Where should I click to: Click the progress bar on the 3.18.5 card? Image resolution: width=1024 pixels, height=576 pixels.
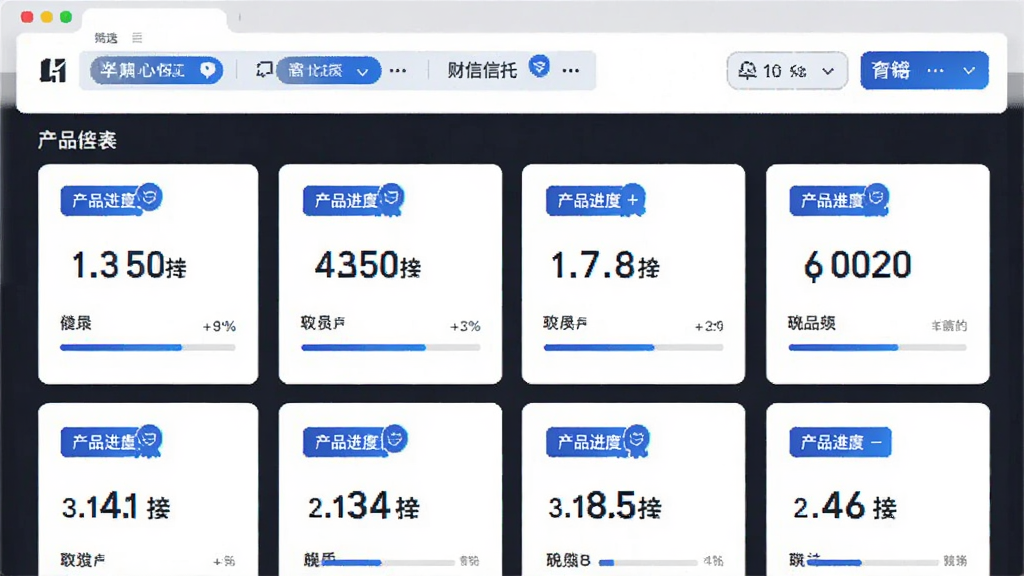point(648,562)
